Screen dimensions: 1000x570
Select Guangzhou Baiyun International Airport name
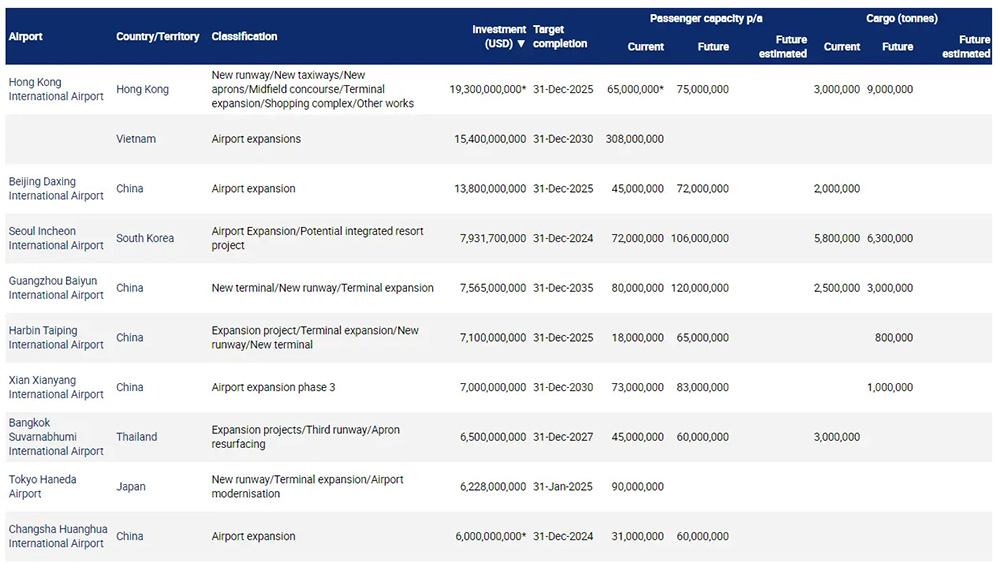(x=56, y=288)
